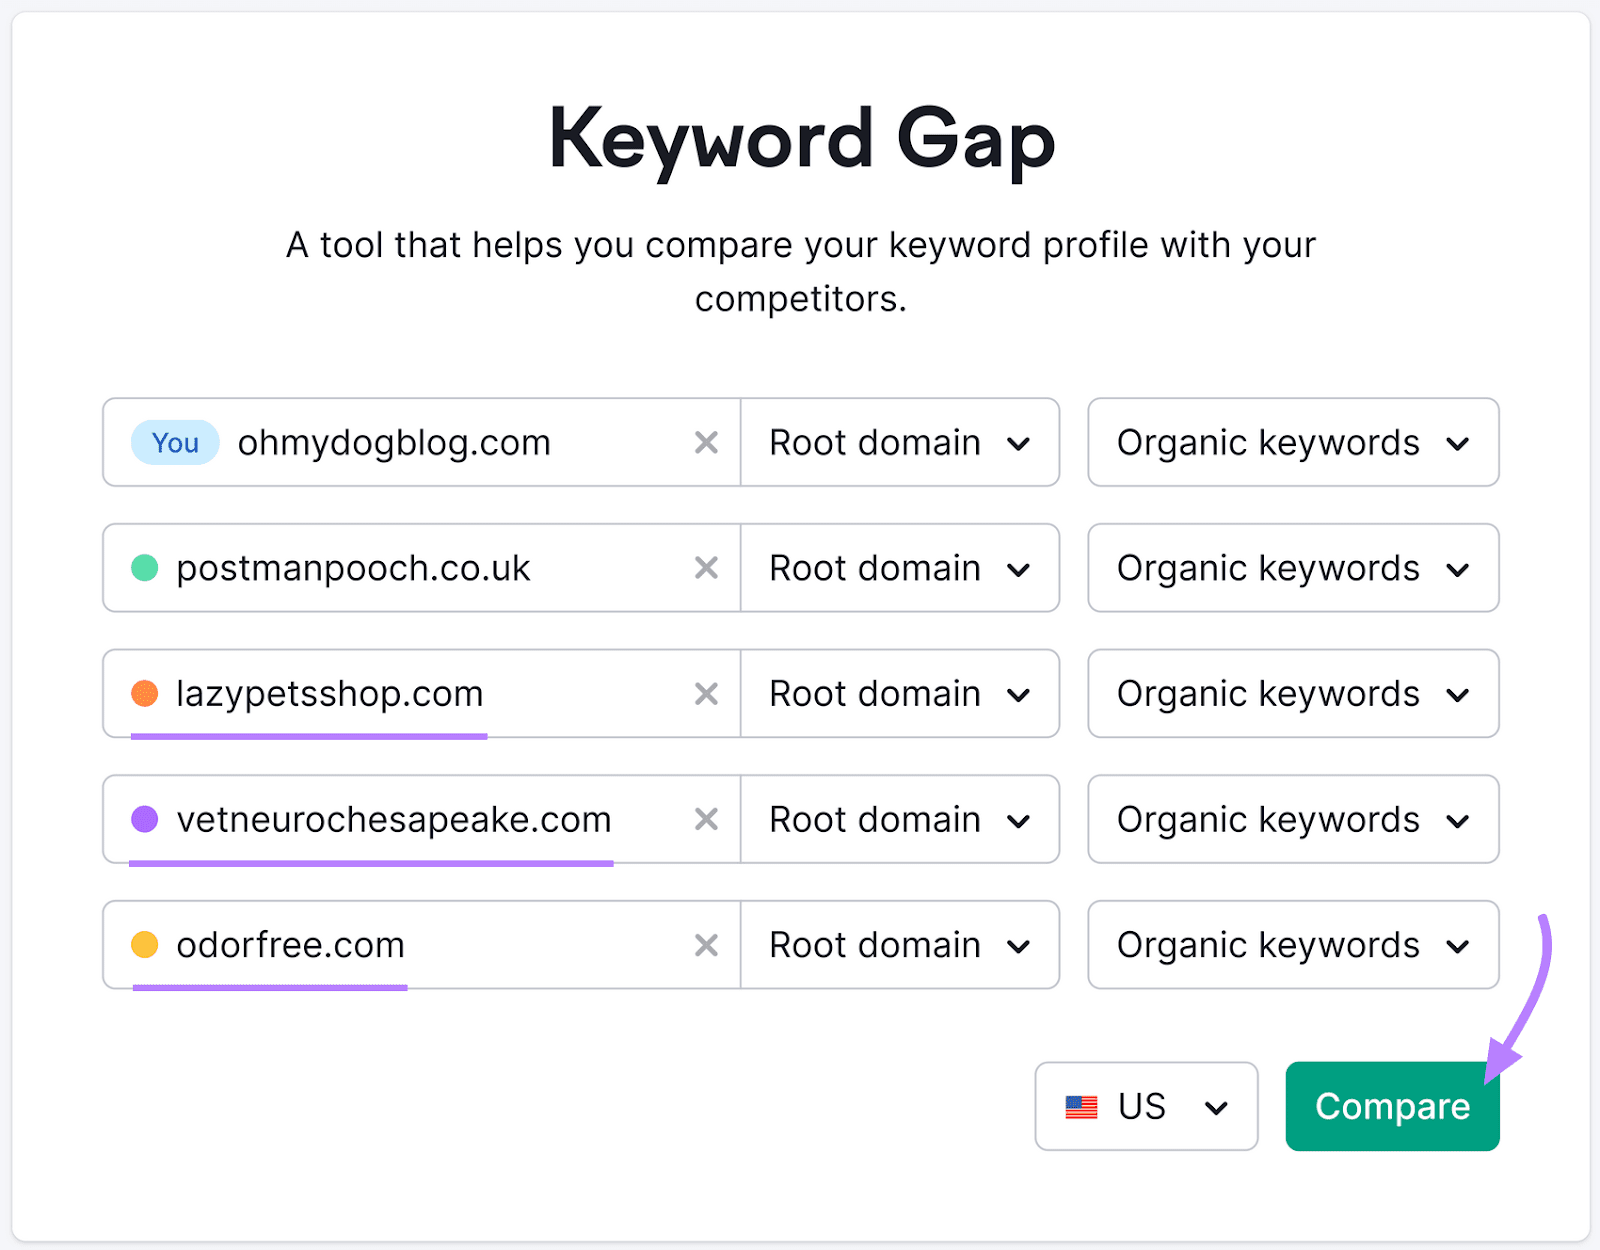The image size is (1600, 1250).
Task: Open the Organic keywords dropdown for postmanpooch.co.uk
Action: 1292,568
